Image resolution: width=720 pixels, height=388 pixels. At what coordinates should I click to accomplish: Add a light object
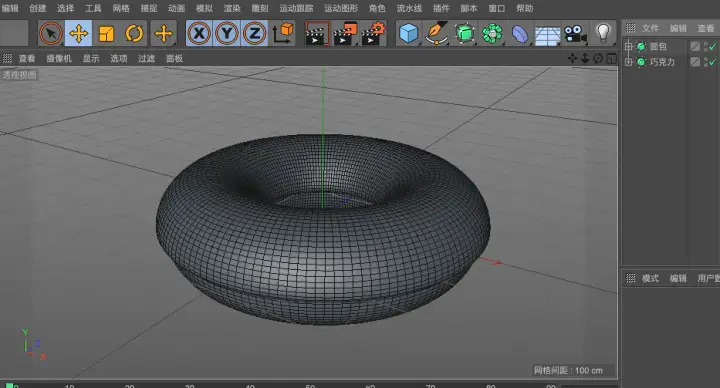pyautogui.click(x=603, y=33)
